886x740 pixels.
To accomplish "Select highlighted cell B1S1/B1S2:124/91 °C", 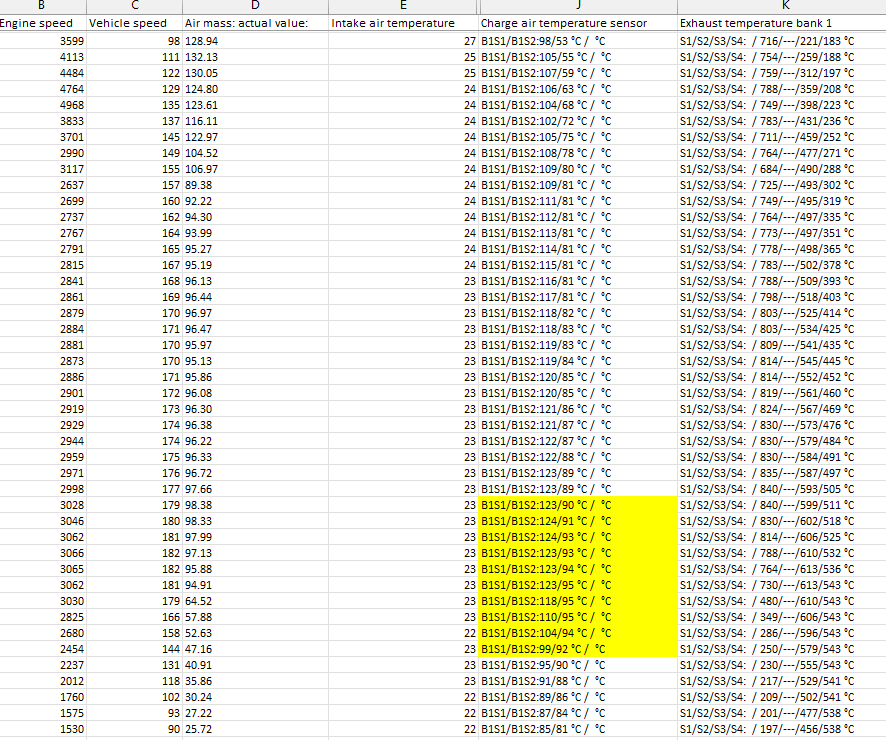I will 578,521.
